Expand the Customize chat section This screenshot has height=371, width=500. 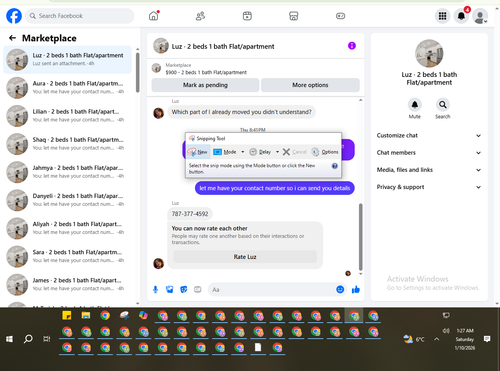(x=429, y=135)
